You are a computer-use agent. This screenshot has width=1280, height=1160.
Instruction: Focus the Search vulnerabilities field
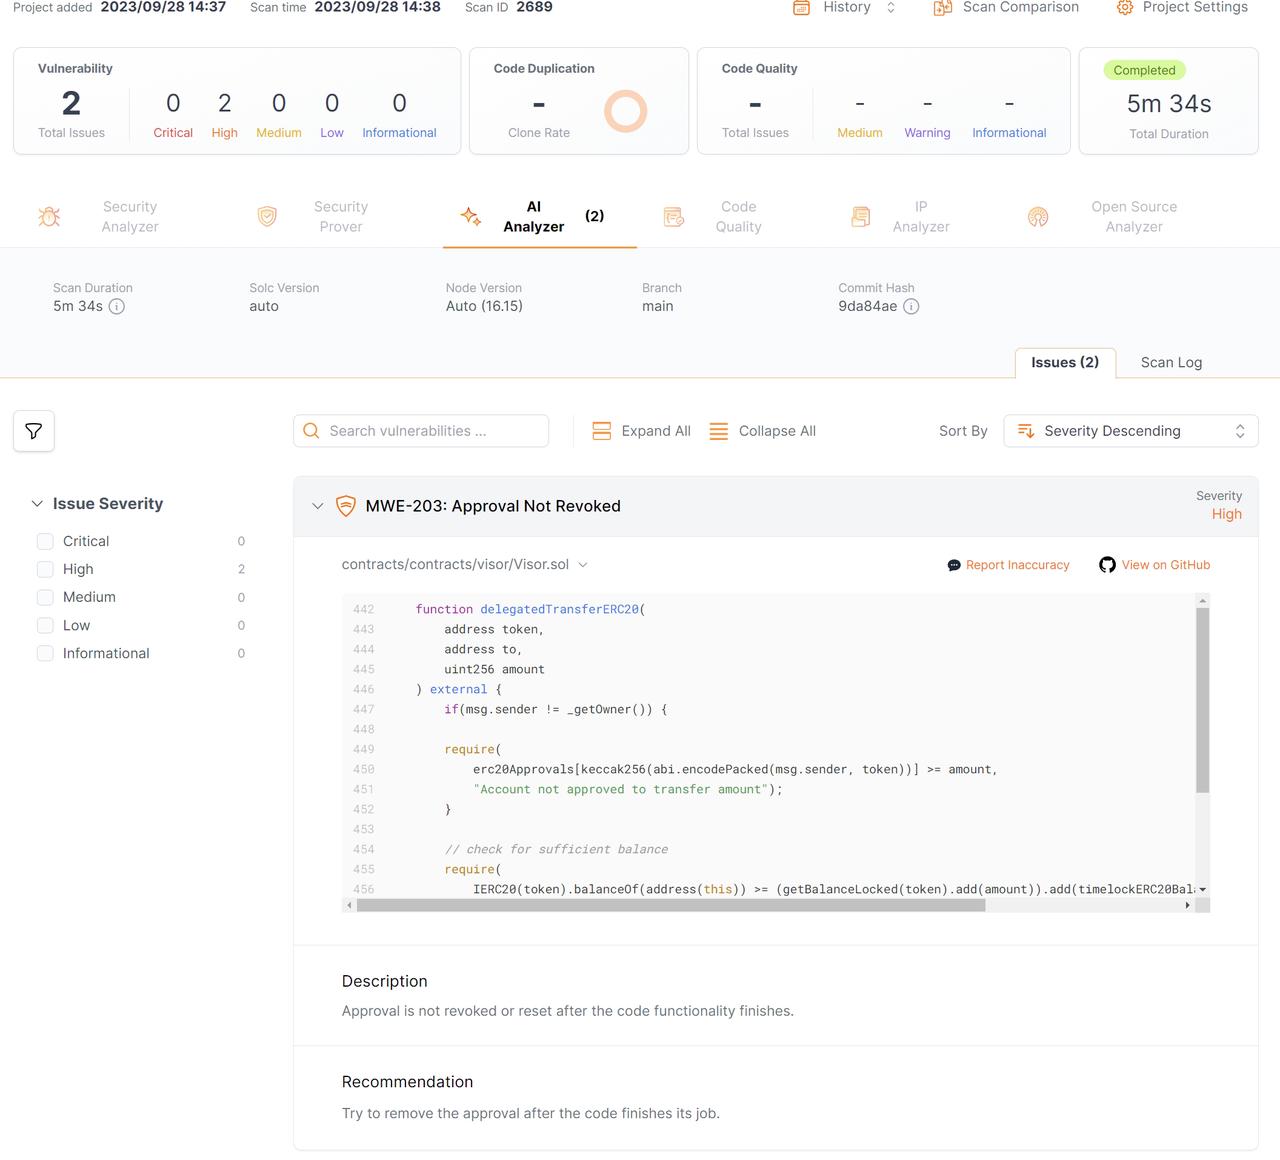click(x=421, y=431)
